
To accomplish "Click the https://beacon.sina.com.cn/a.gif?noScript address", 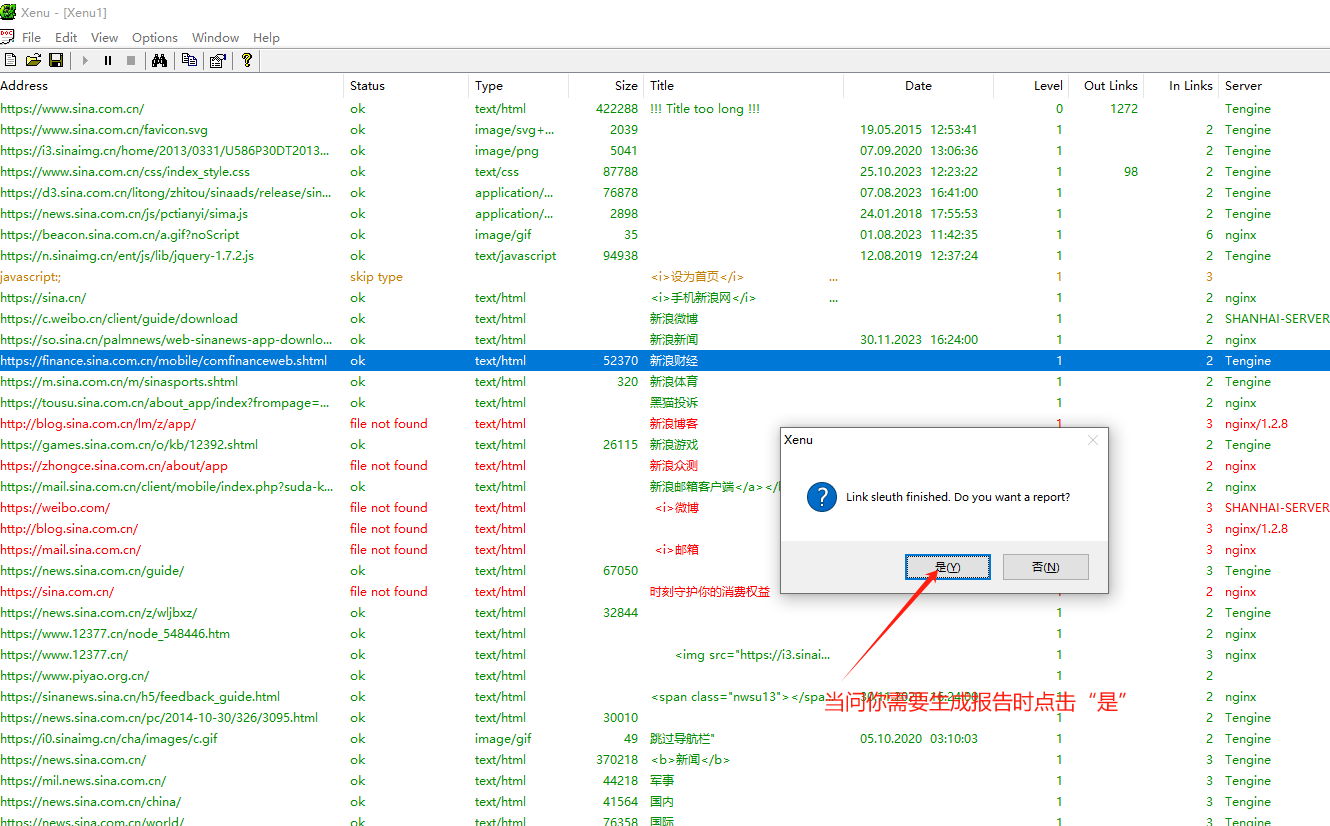I will coord(120,235).
